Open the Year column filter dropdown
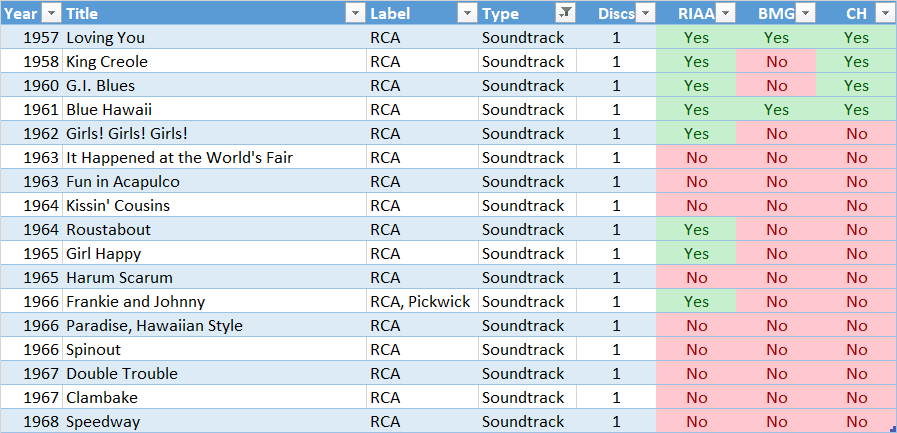 coord(53,13)
